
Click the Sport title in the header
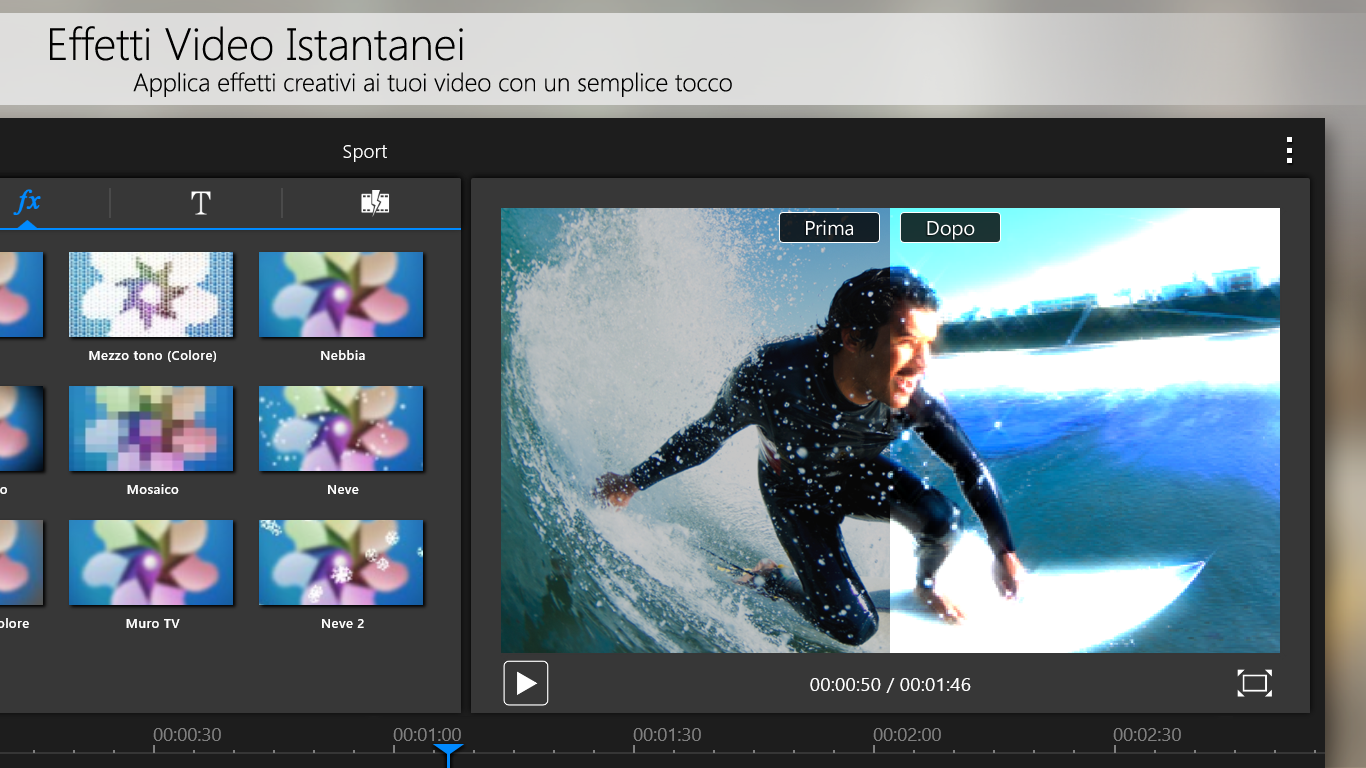[364, 151]
